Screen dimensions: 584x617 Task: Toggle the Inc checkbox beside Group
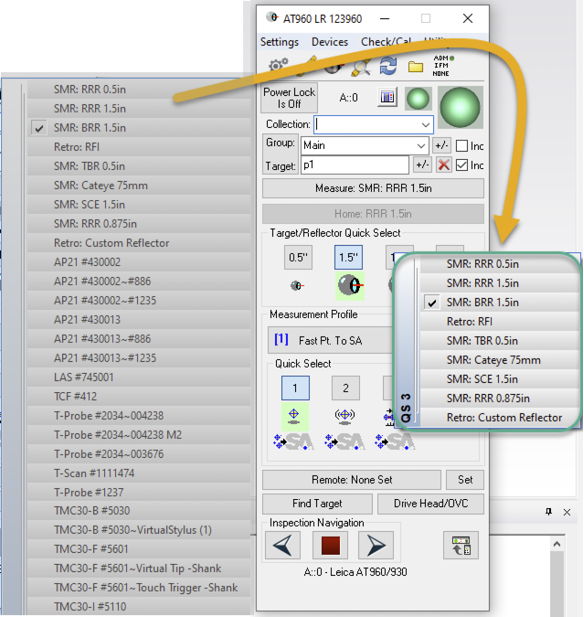(x=462, y=146)
